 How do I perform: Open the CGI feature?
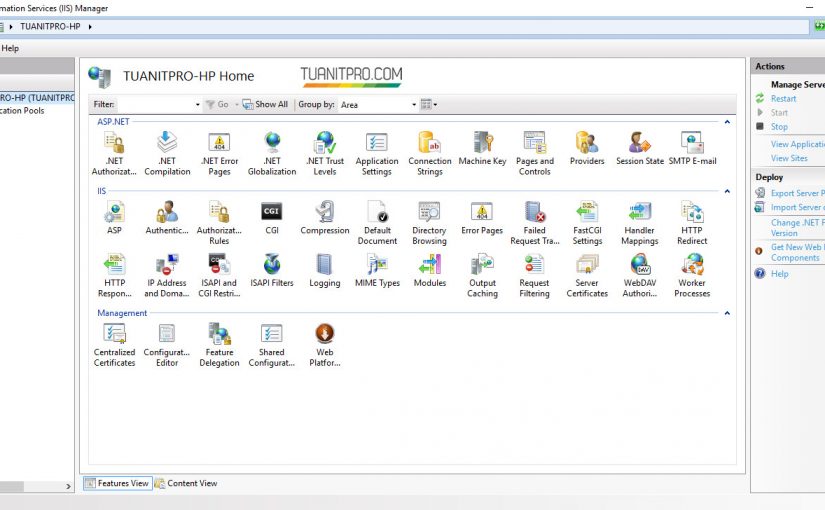pyautogui.click(x=272, y=217)
